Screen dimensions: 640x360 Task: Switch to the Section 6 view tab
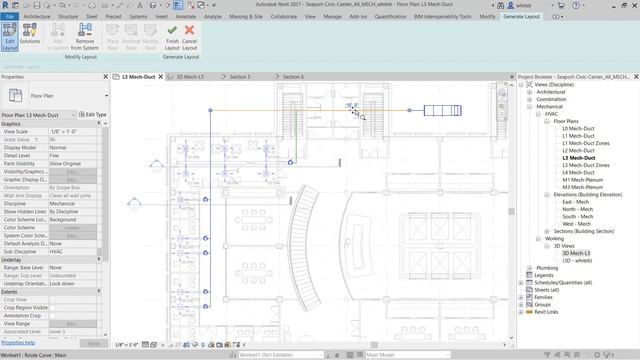tap(293, 77)
